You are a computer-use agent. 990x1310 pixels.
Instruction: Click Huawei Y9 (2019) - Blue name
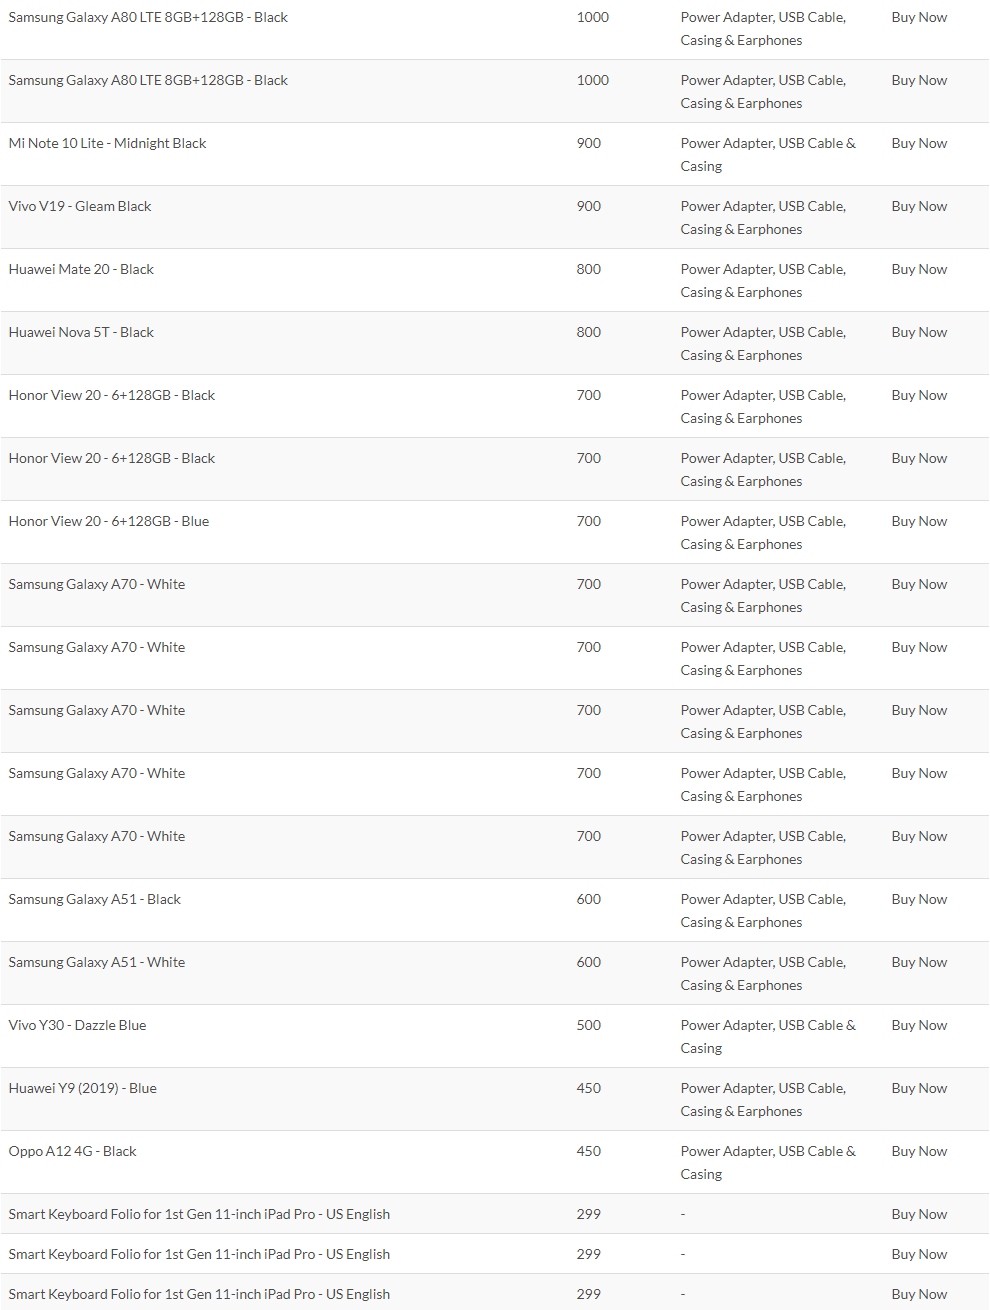(x=82, y=1088)
